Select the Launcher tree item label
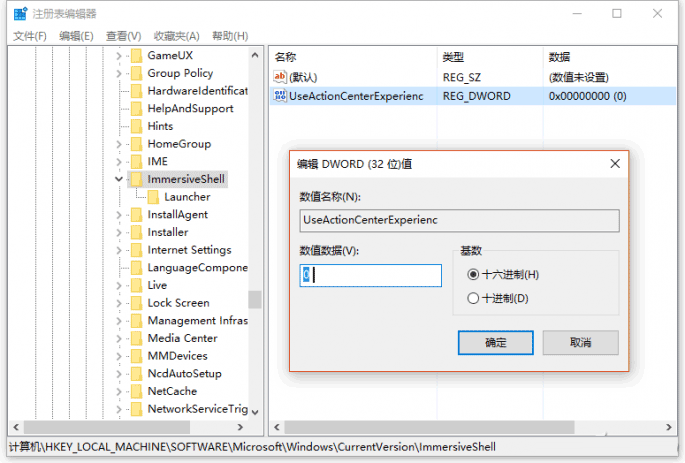Viewport: 685px width, 463px height. pyautogui.click(x=187, y=197)
